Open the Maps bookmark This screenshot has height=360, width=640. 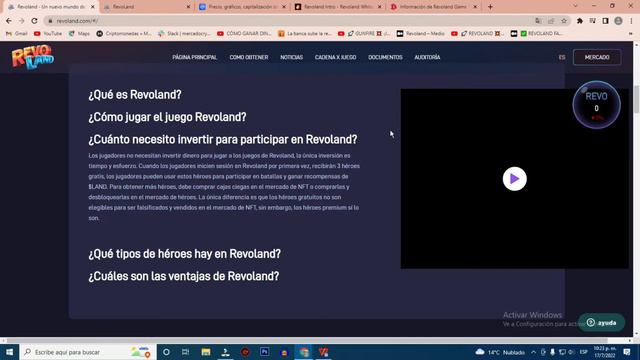[x=79, y=33]
